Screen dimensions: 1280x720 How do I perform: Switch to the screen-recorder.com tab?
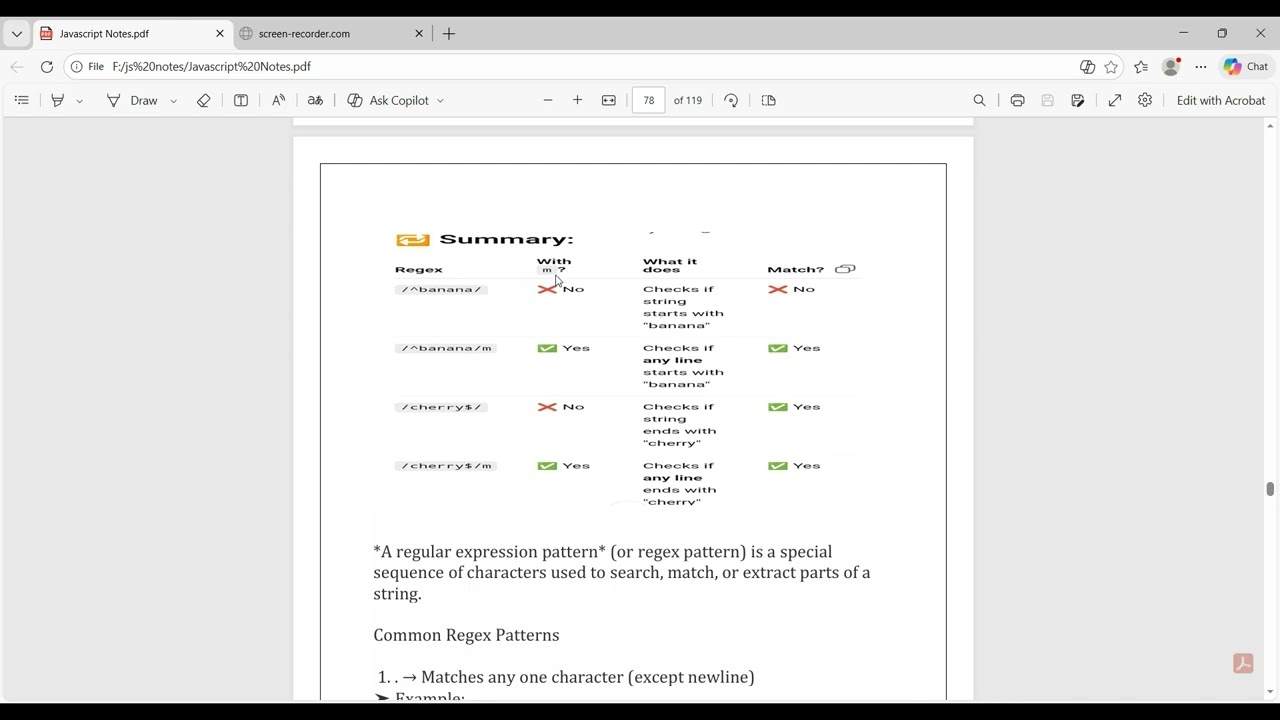(333, 34)
